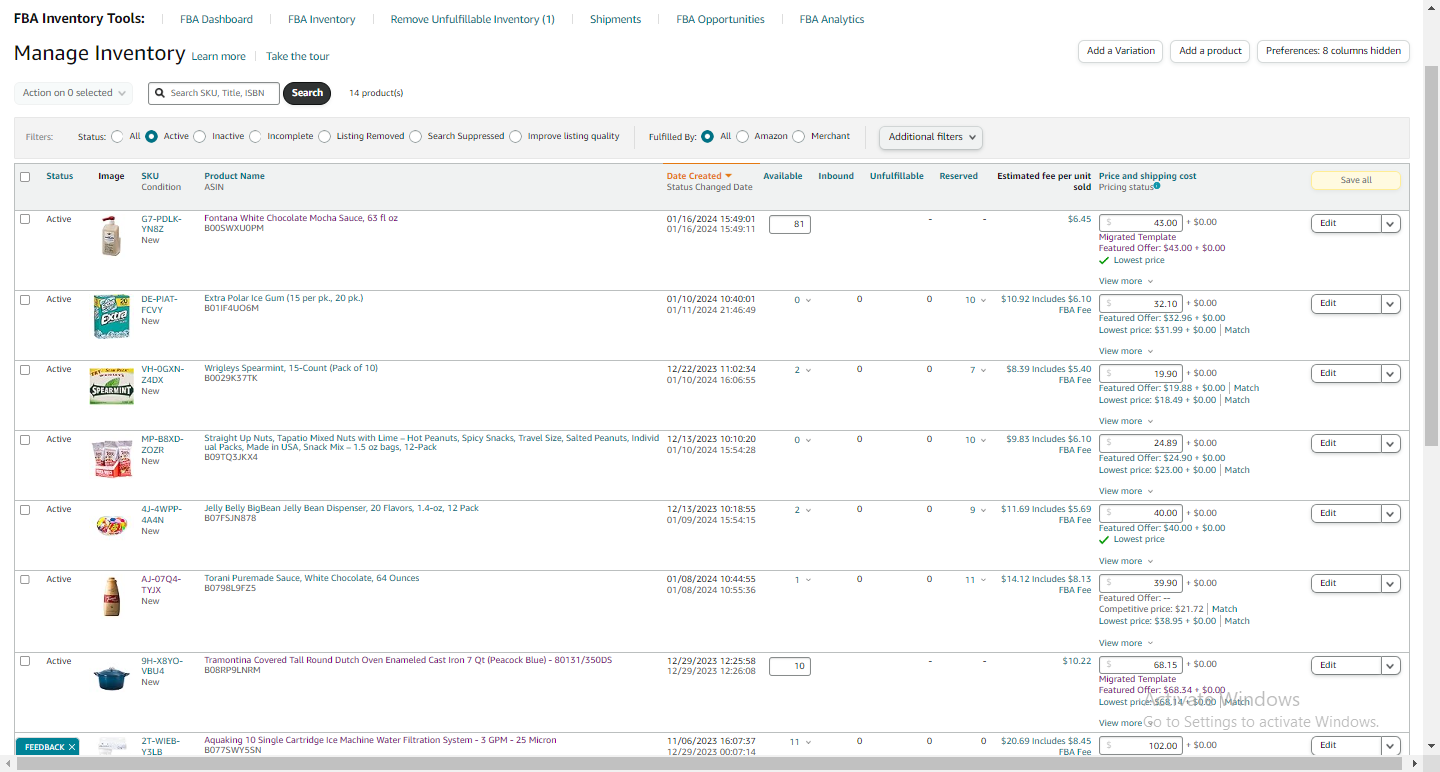Click the price field showing 32.10
This screenshot has height=772, width=1440.
click(1142, 303)
